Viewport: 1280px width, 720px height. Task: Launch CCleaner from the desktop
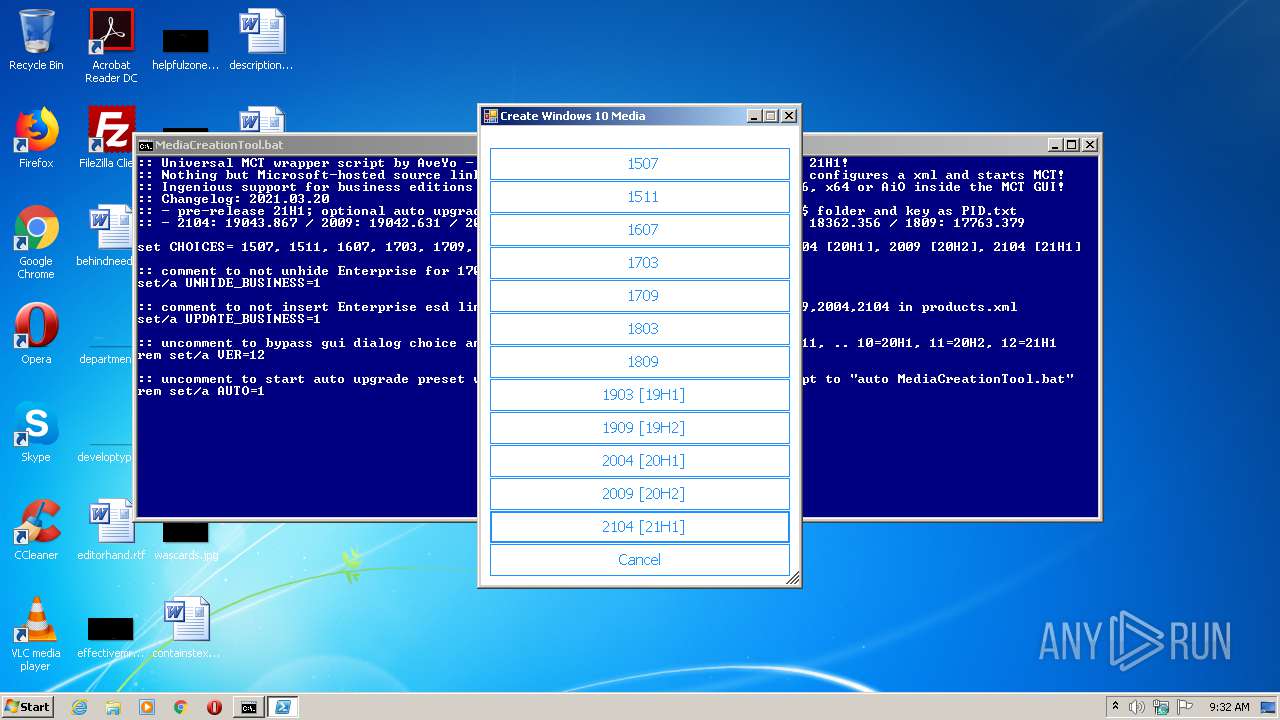pyautogui.click(x=36, y=530)
